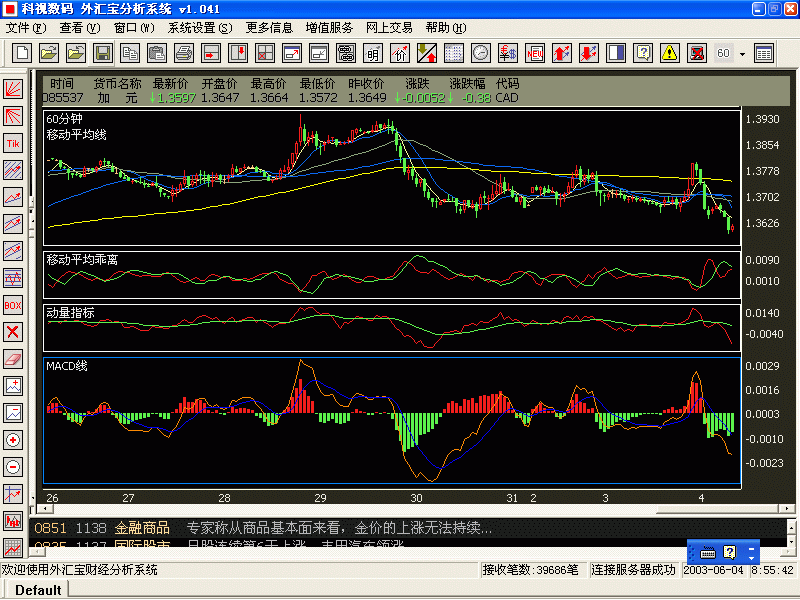Click the New document toolbar icon
This screenshot has height=600, width=800.
pos(22,53)
